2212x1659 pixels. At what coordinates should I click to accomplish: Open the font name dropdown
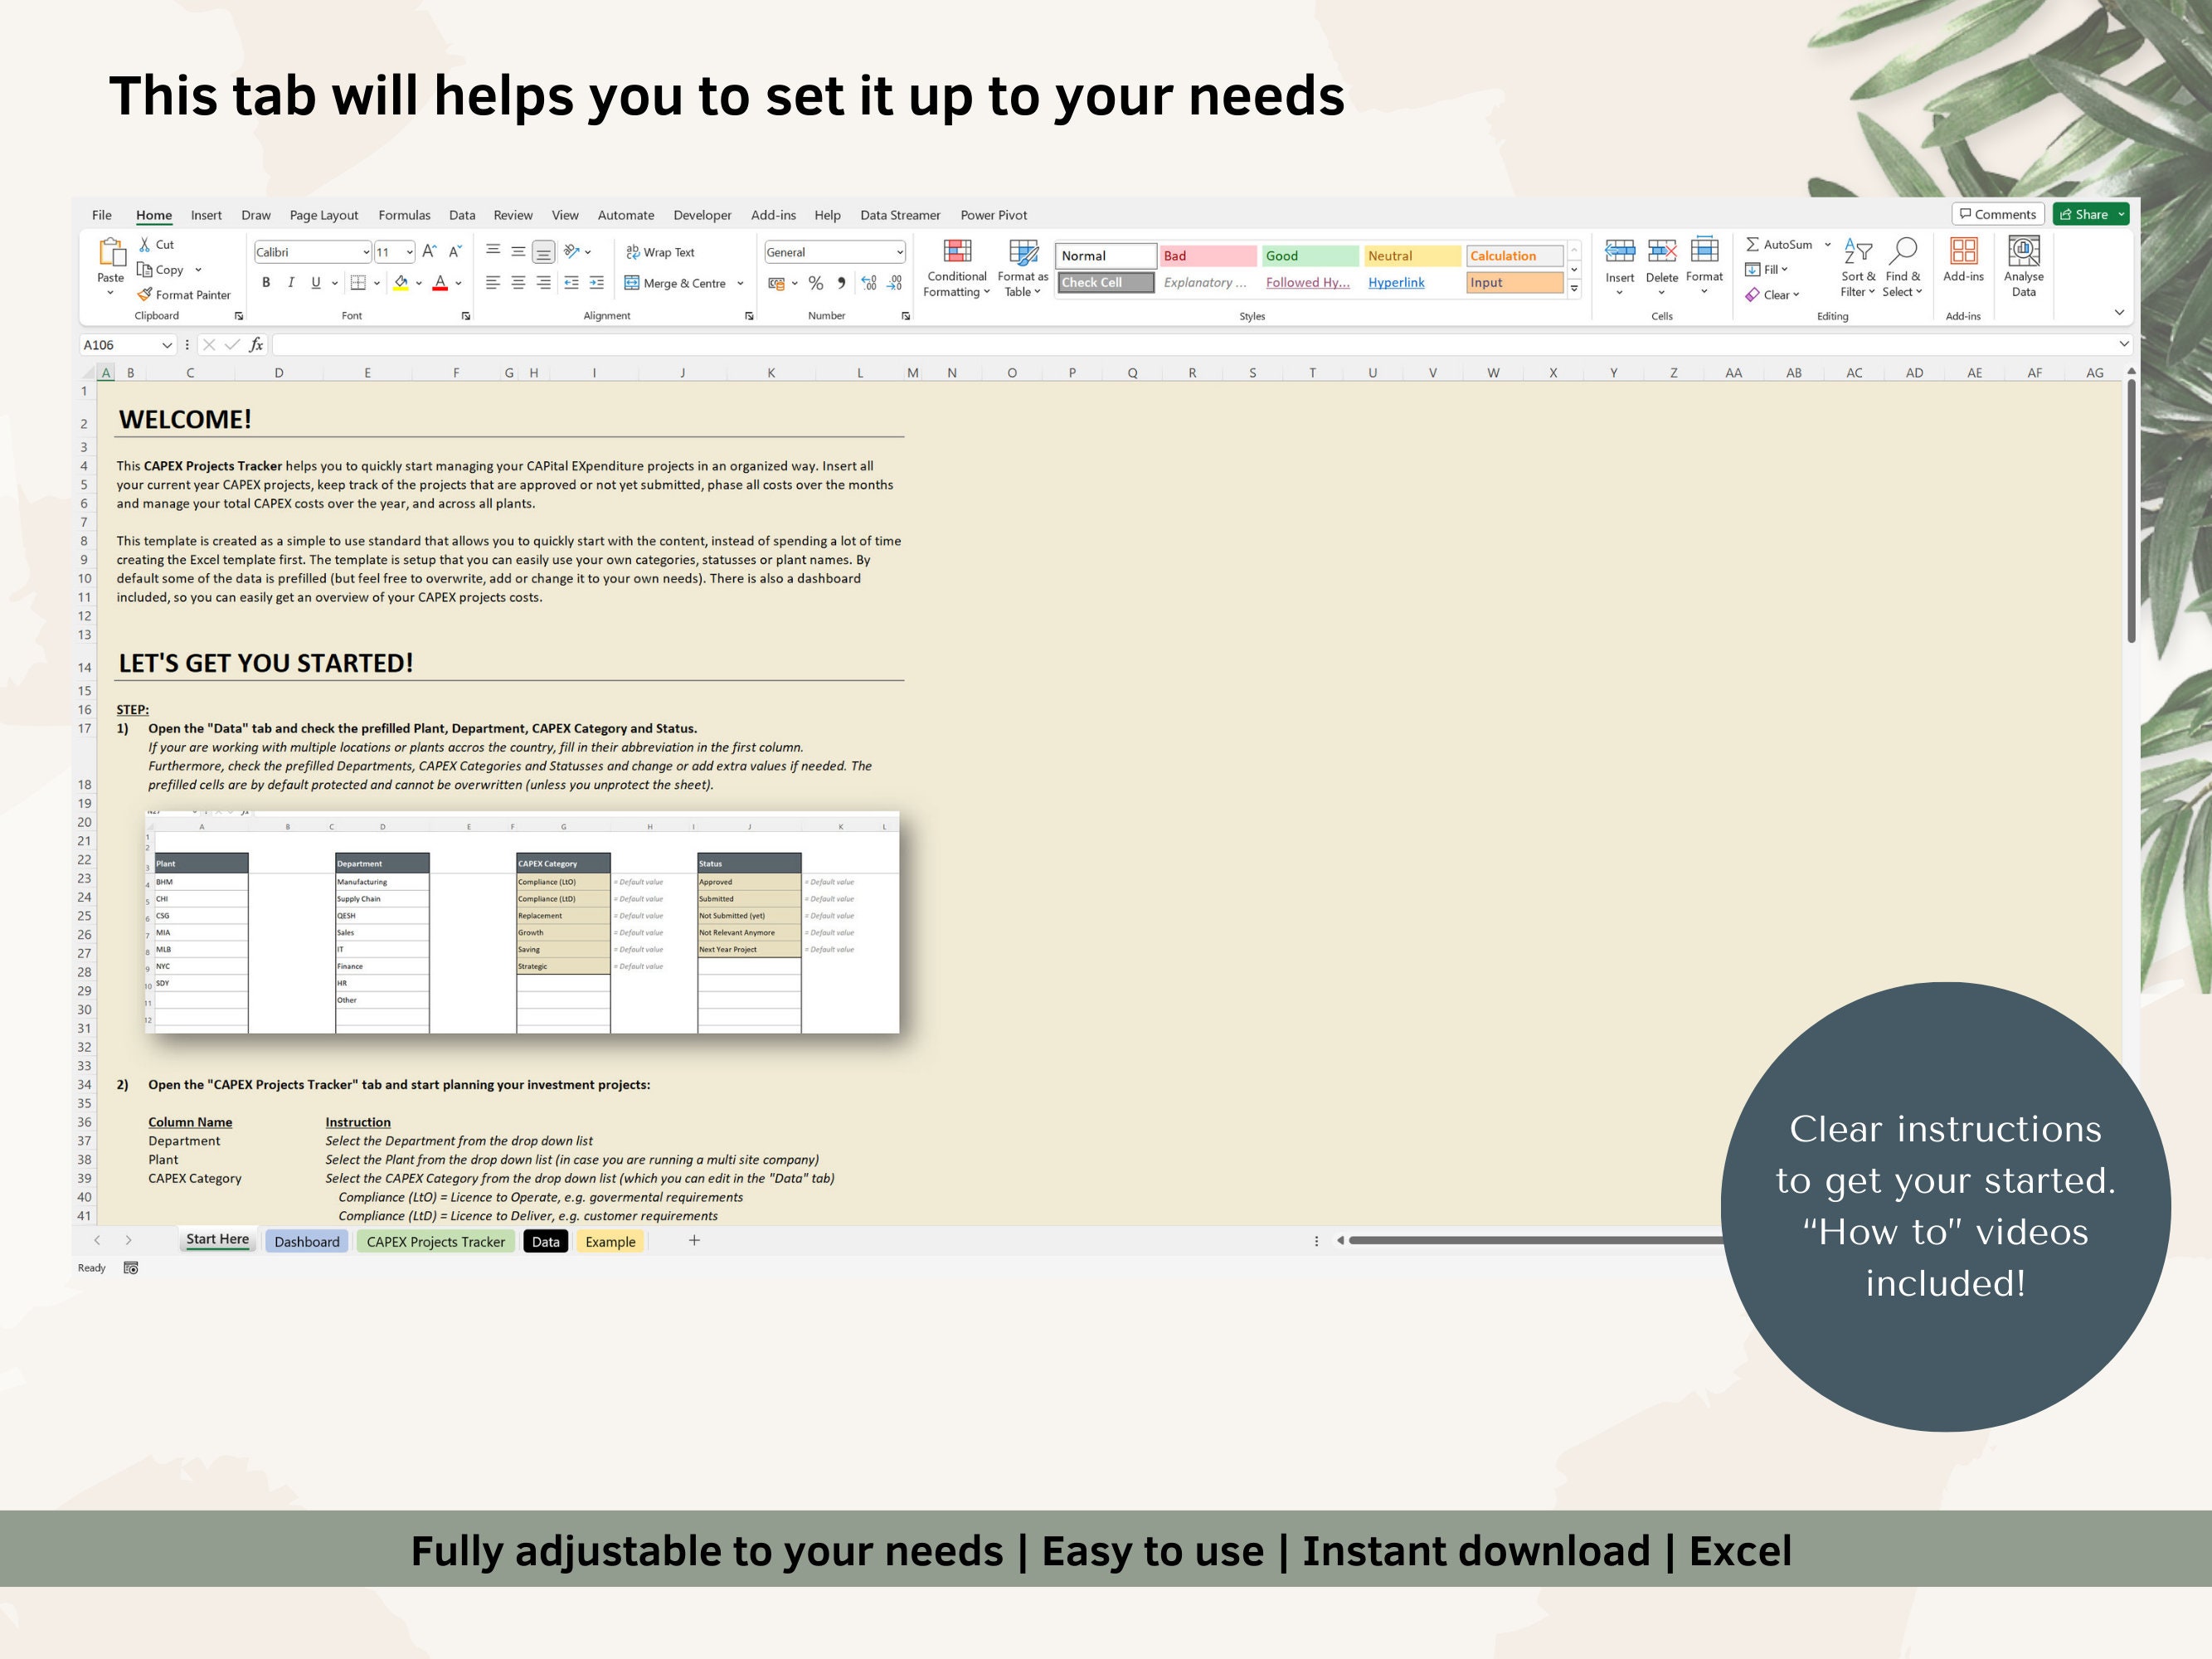click(367, 252)
